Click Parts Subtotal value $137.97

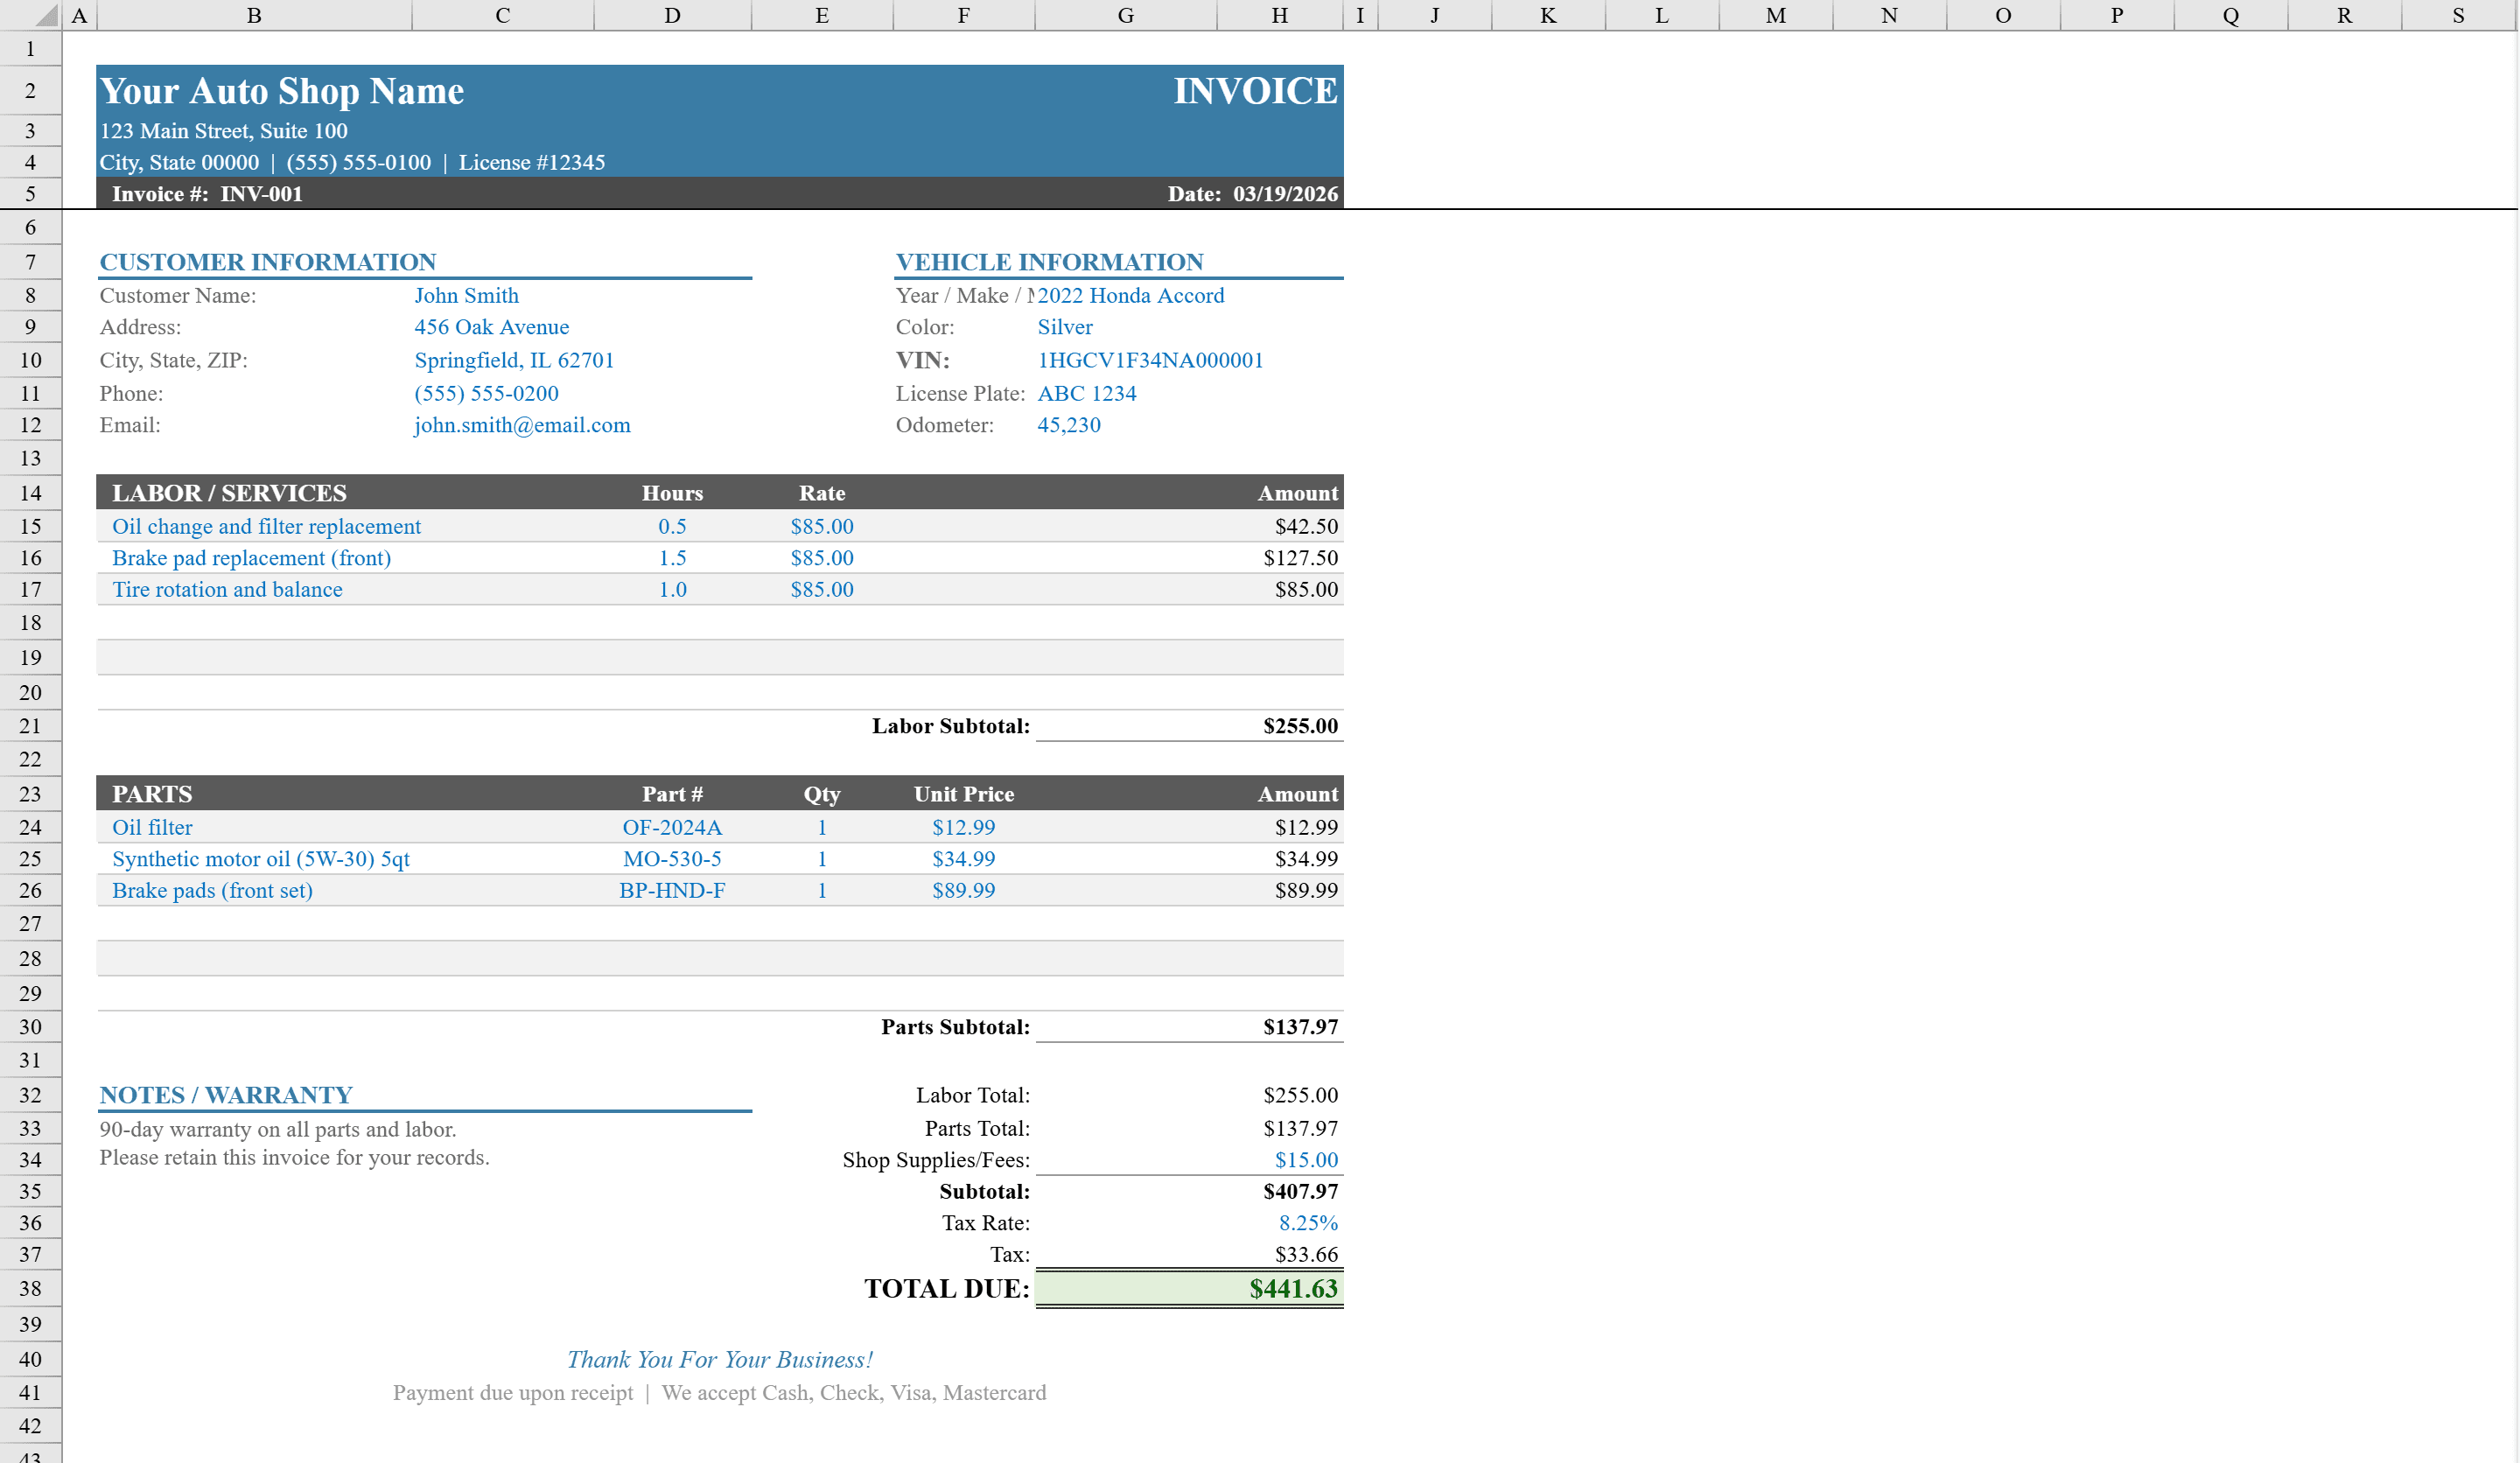(1300, 1027)
